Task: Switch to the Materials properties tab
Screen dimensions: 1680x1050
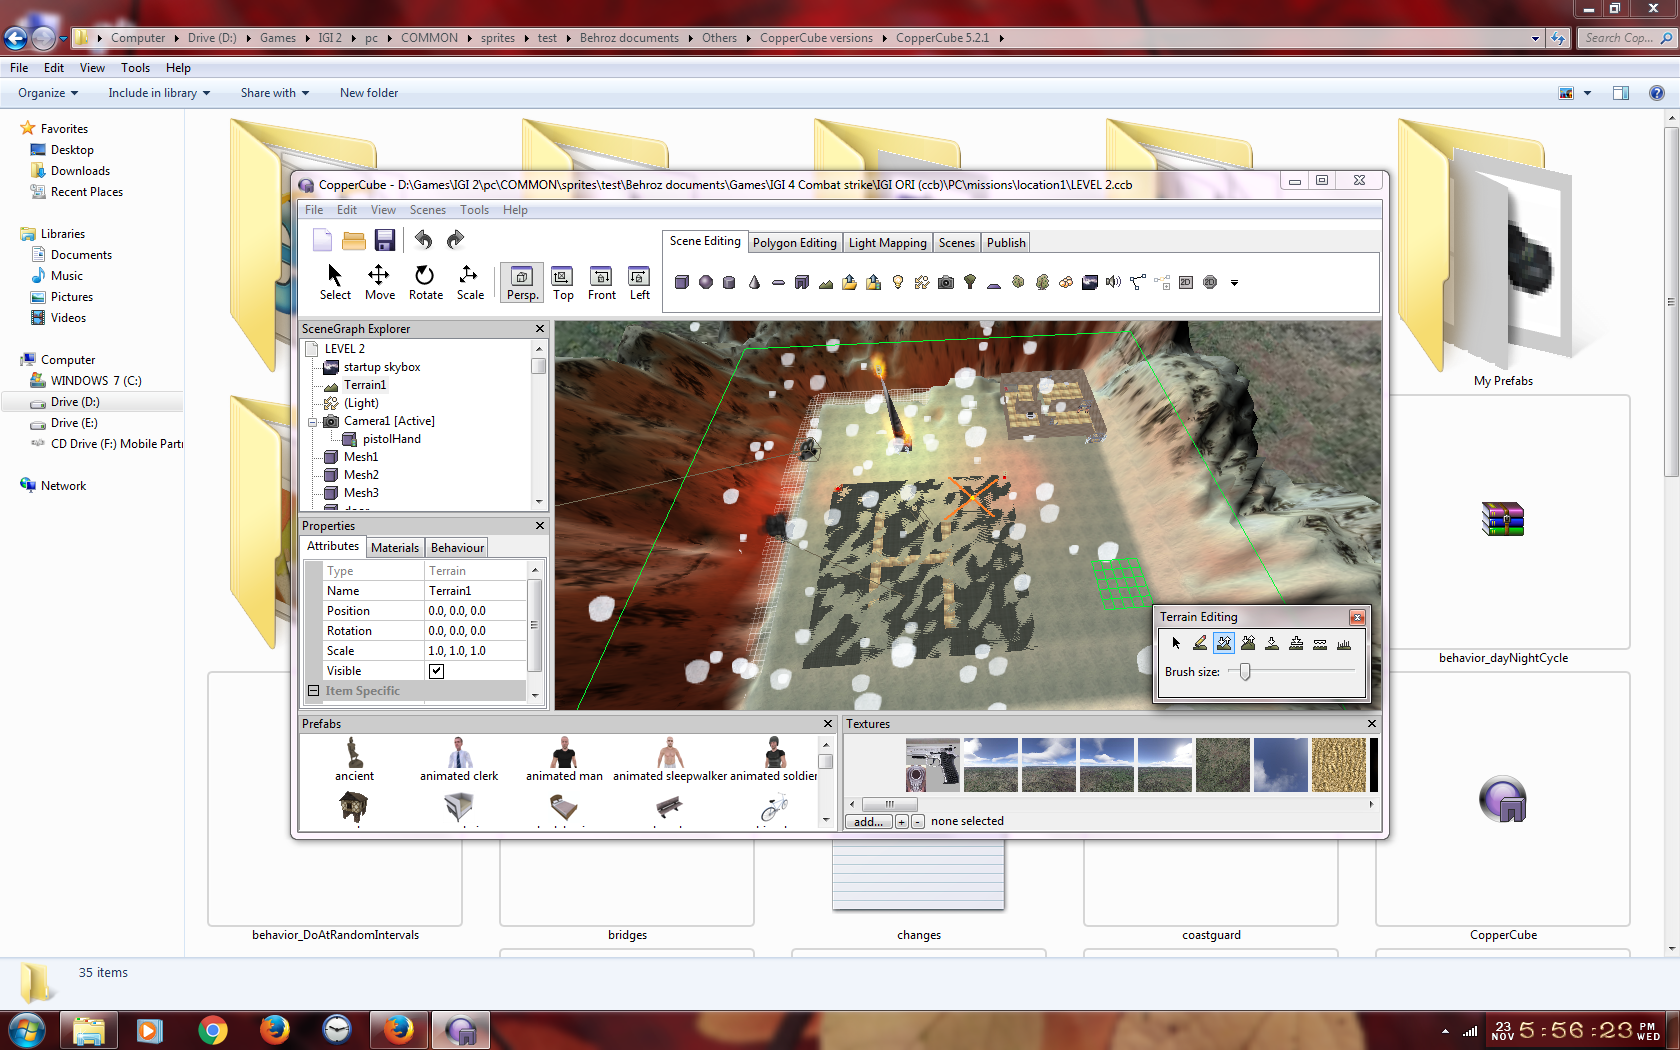Action: [x=395, y=548]
